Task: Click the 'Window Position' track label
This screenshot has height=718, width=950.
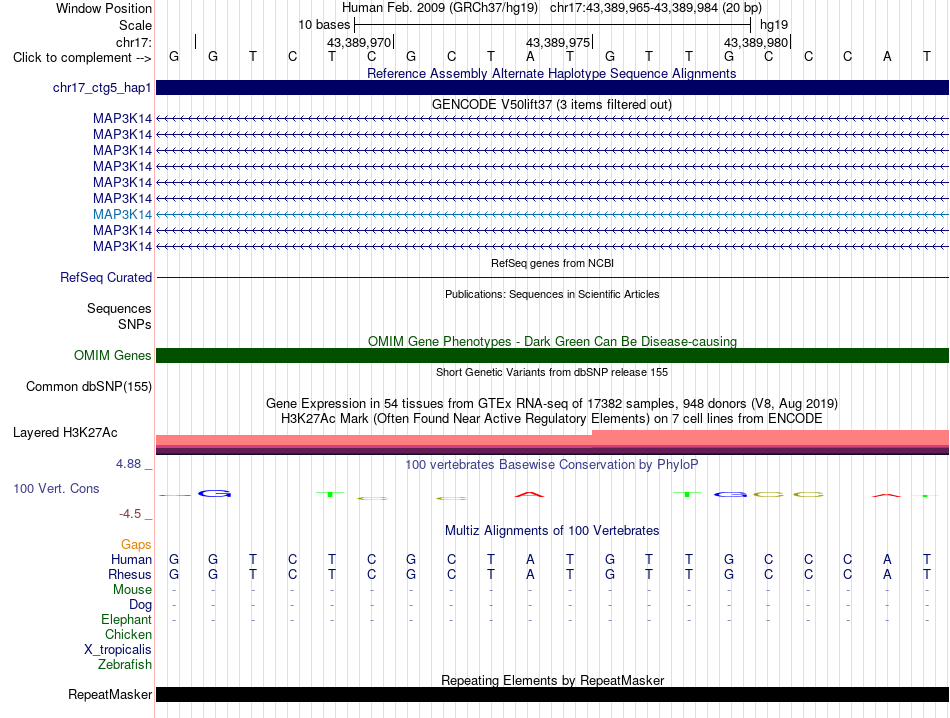Action: (x=104, y=8)
